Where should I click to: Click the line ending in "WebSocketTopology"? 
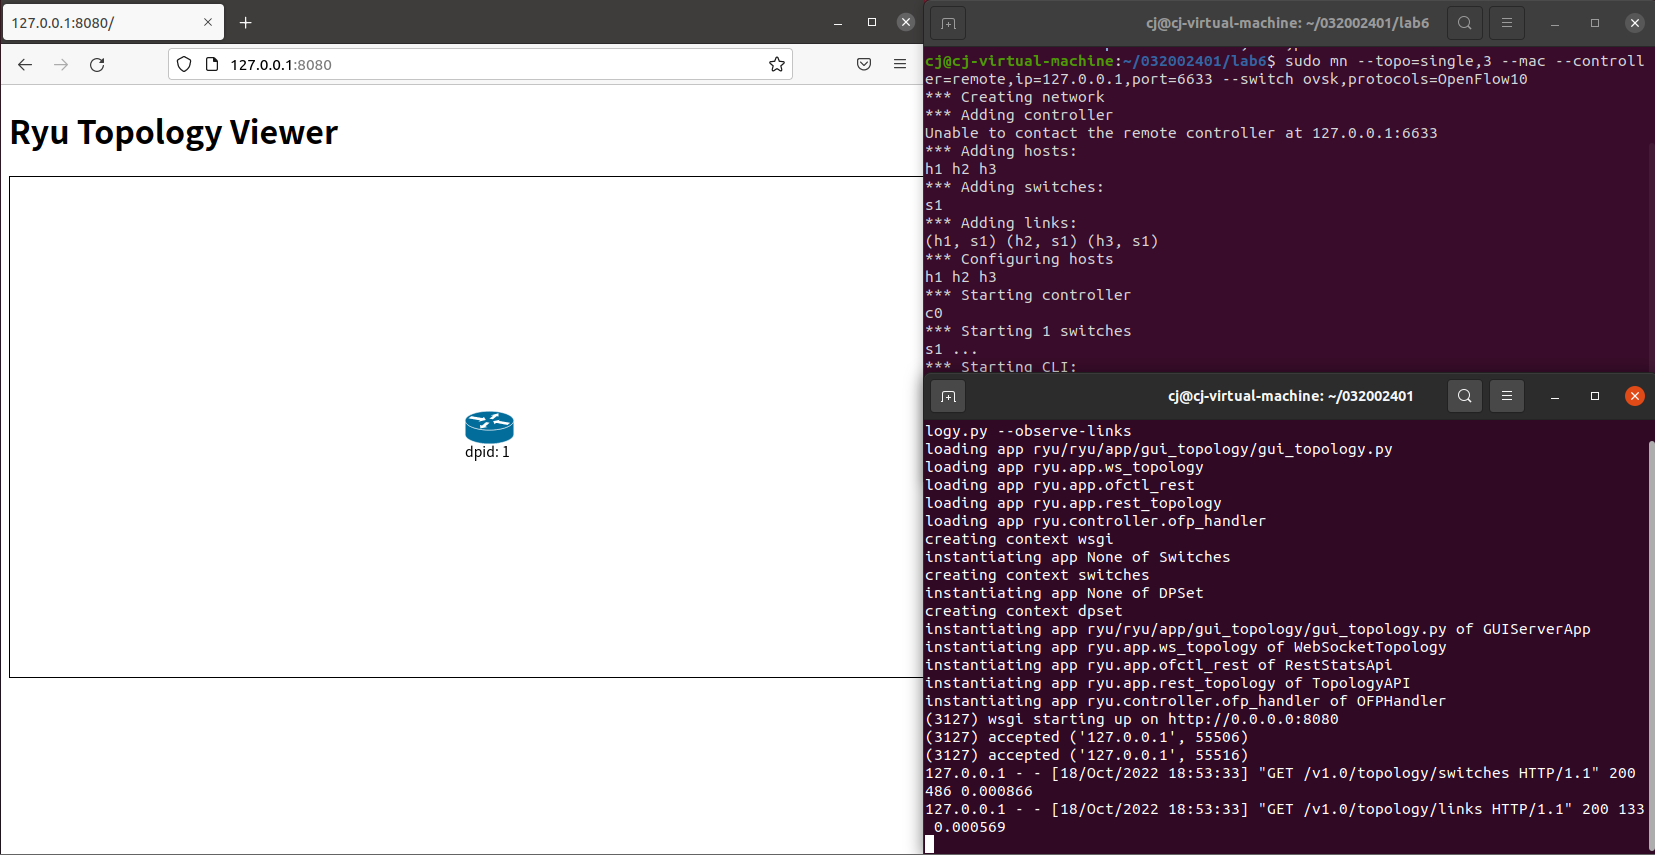coord(1186,647)
